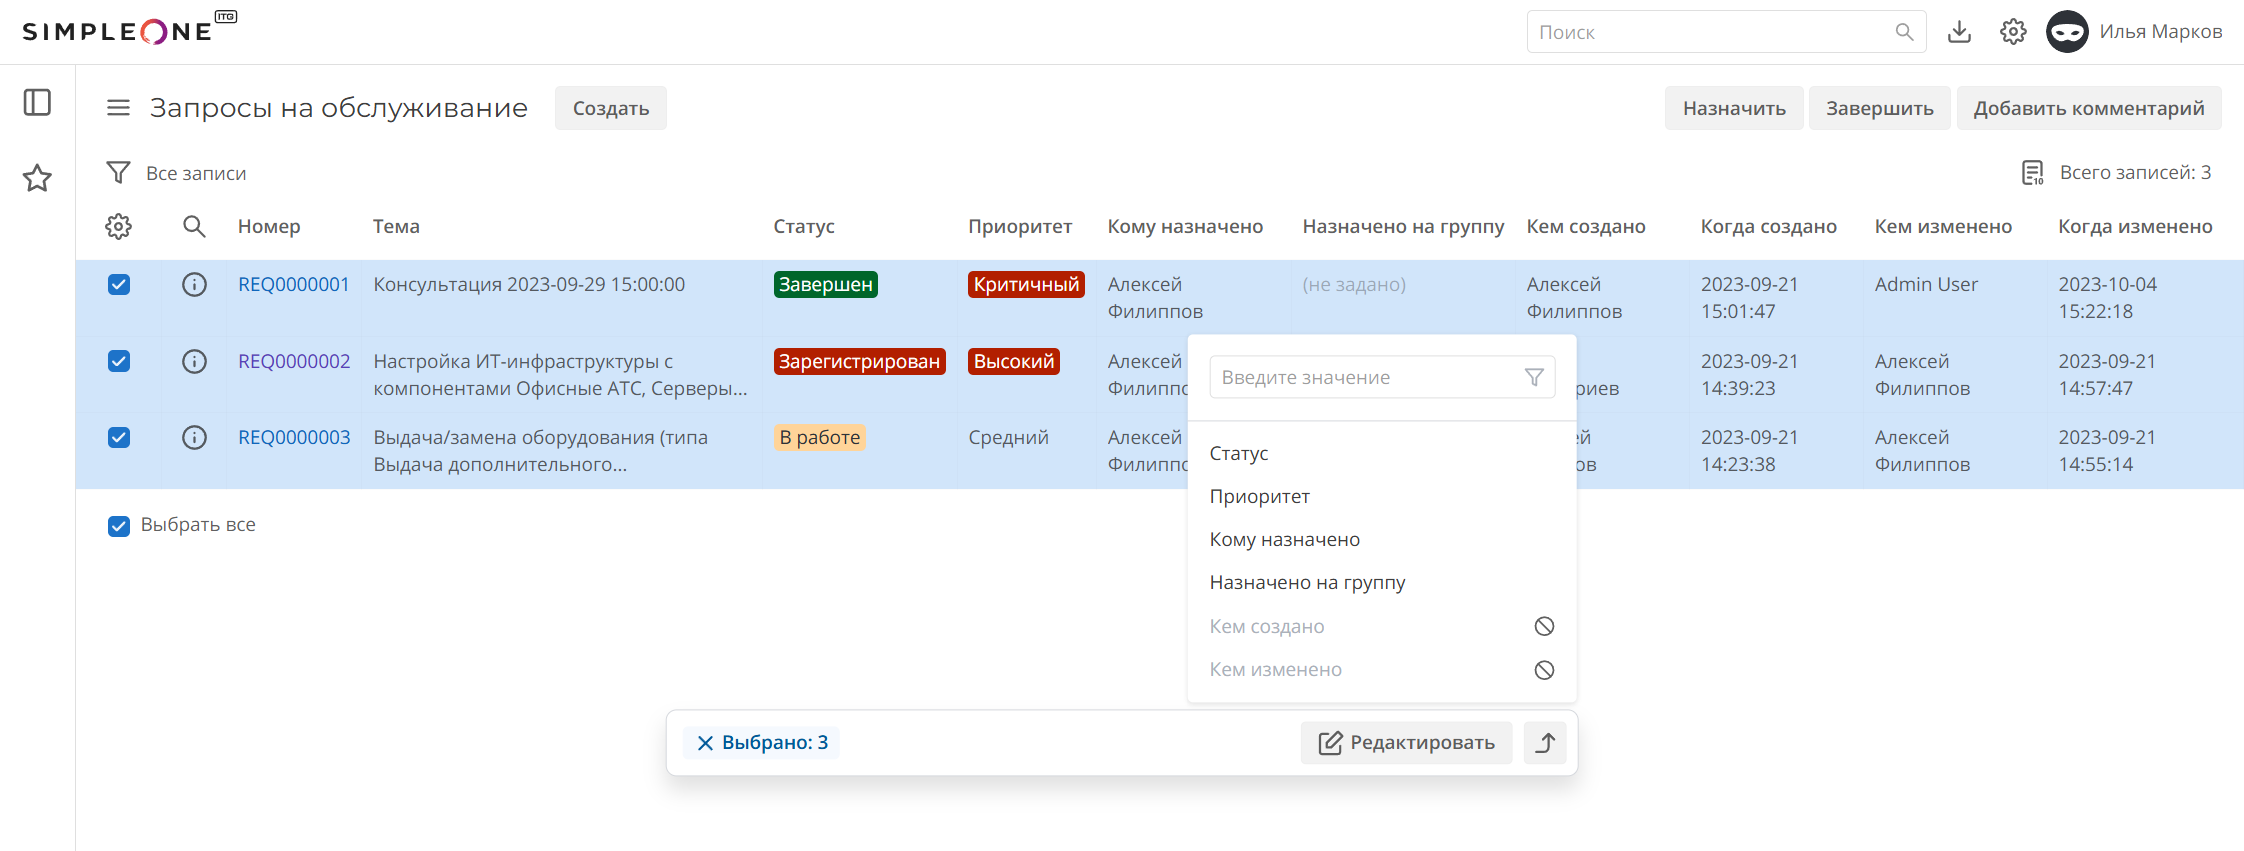Uncheck the REQ0000001 row checkbox
Image resolution: width=2244 pixels, height=851 pixels.
(x=119, y=285)
